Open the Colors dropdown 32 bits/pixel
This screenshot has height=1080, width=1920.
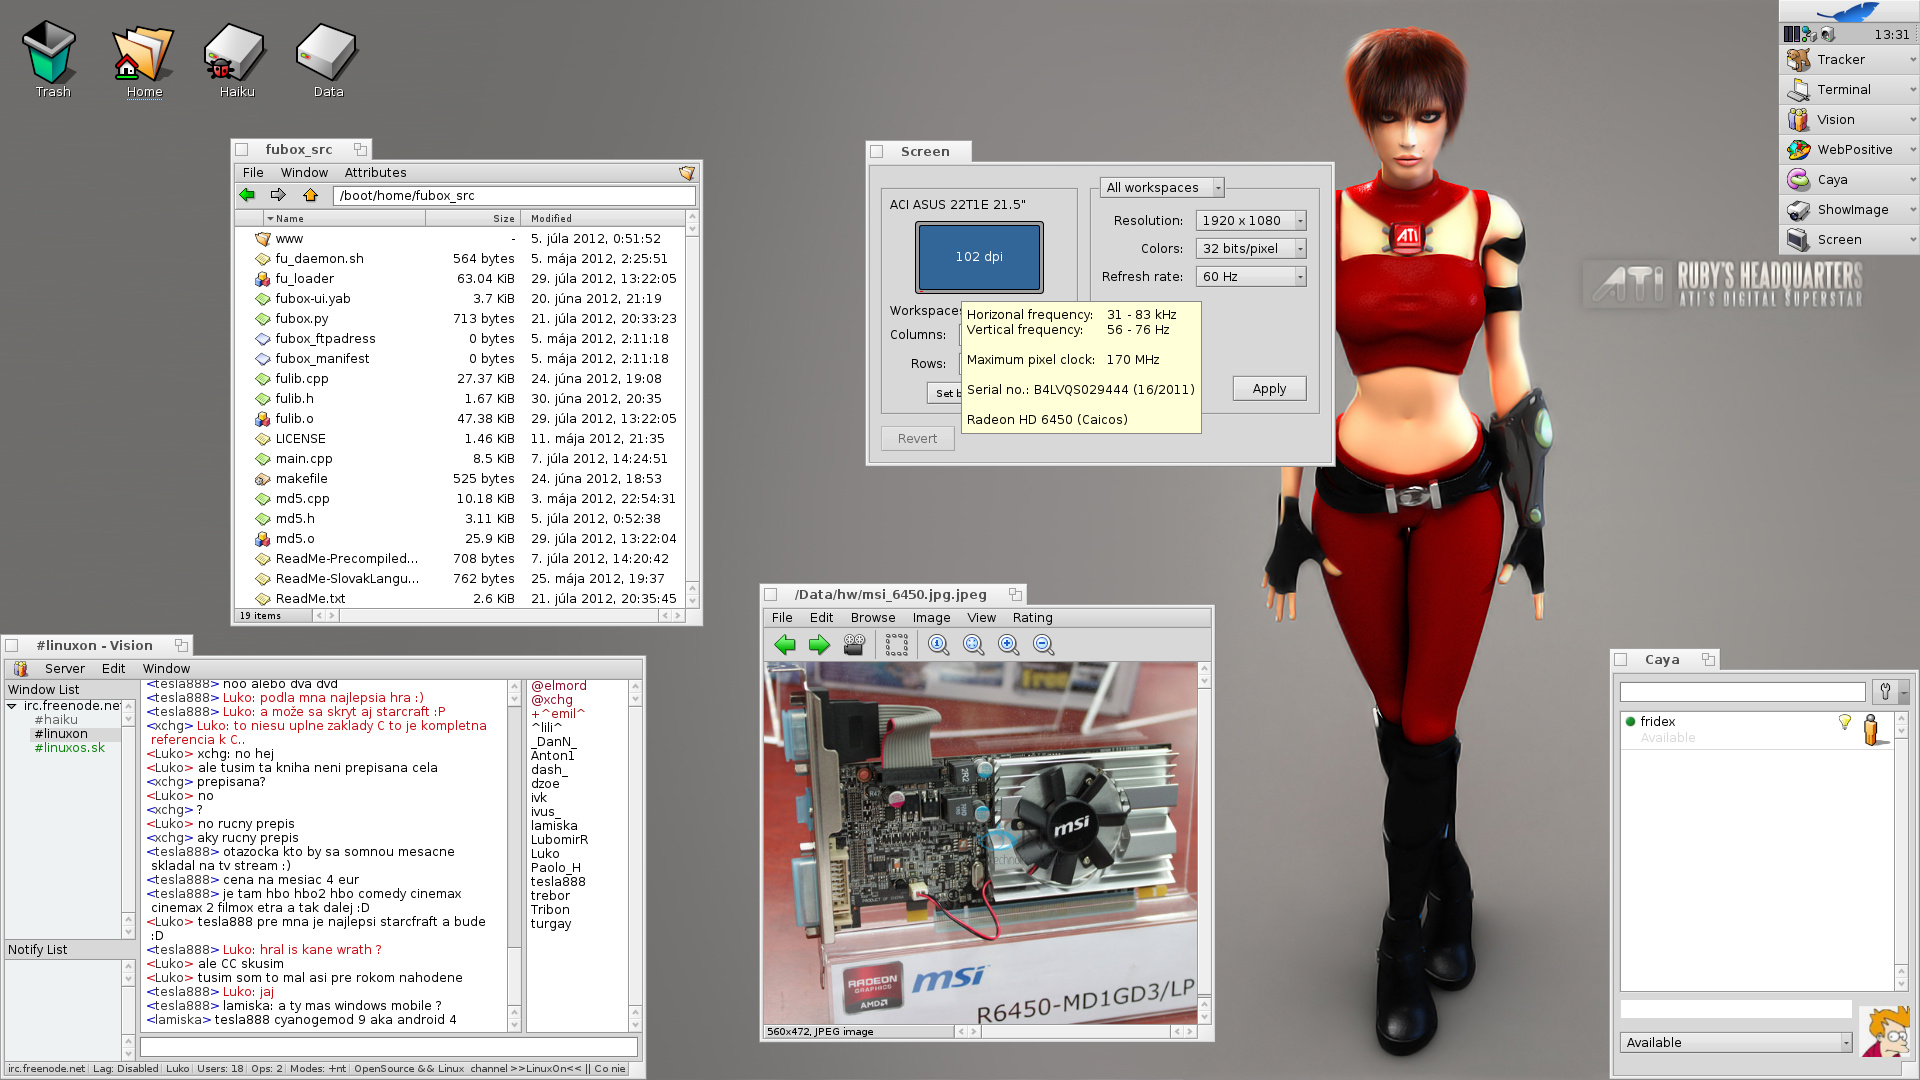tap(1250, 249)
